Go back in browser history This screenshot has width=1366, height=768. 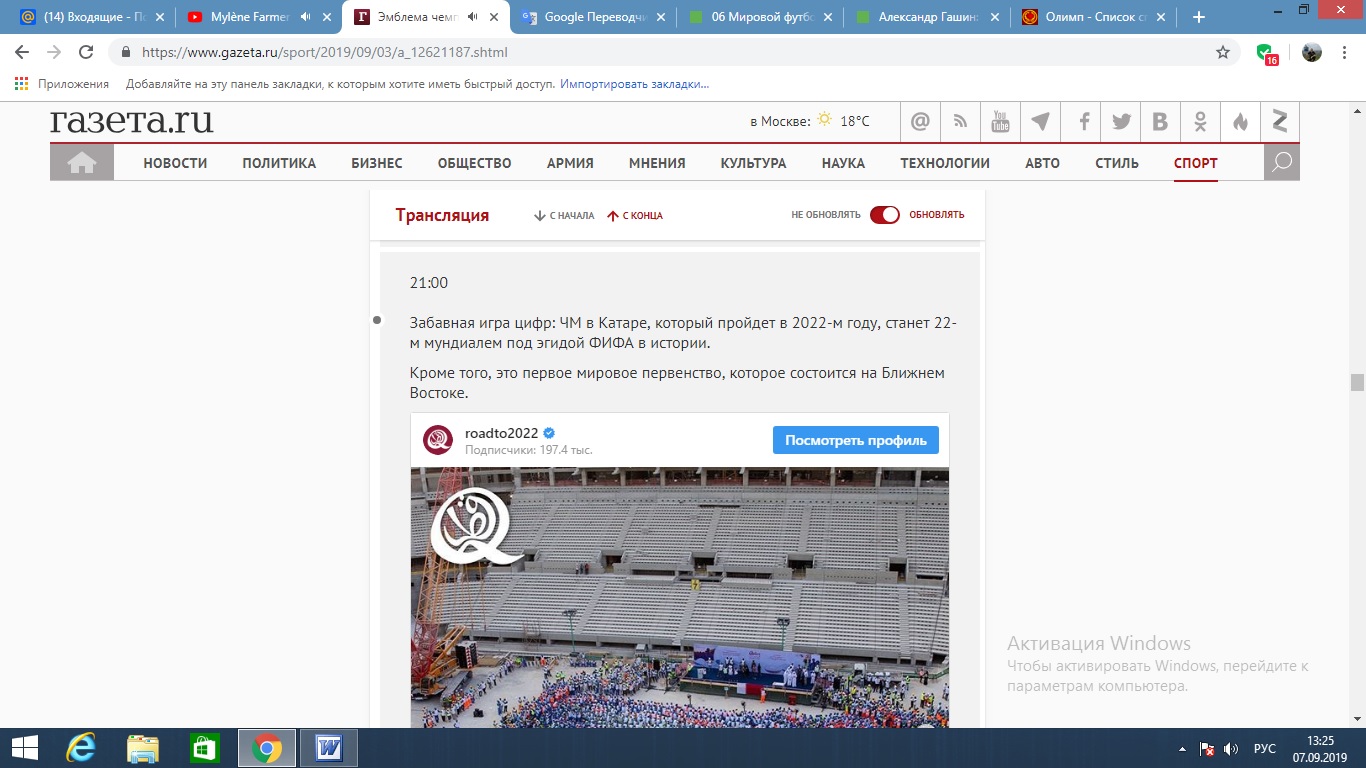[x=22, y=52]
